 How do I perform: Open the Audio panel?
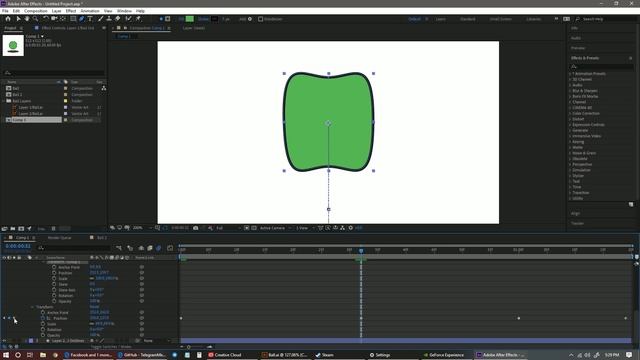[576, 38]
